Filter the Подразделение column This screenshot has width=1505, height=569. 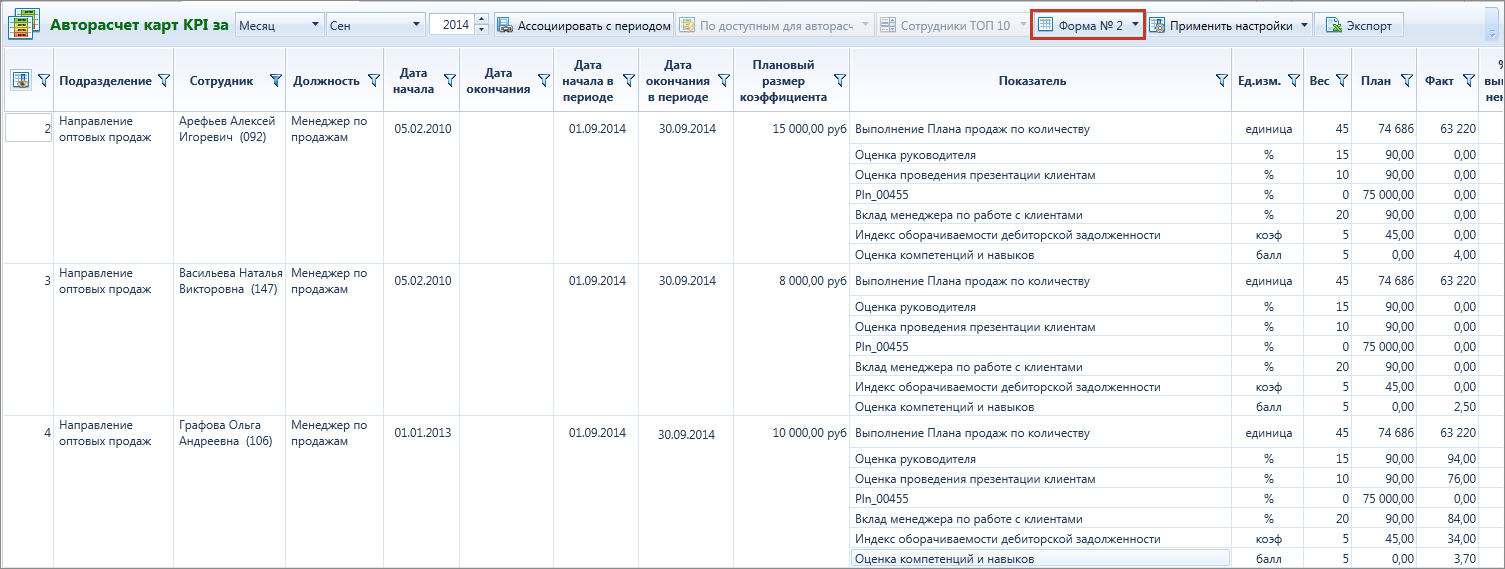(165, 81)
